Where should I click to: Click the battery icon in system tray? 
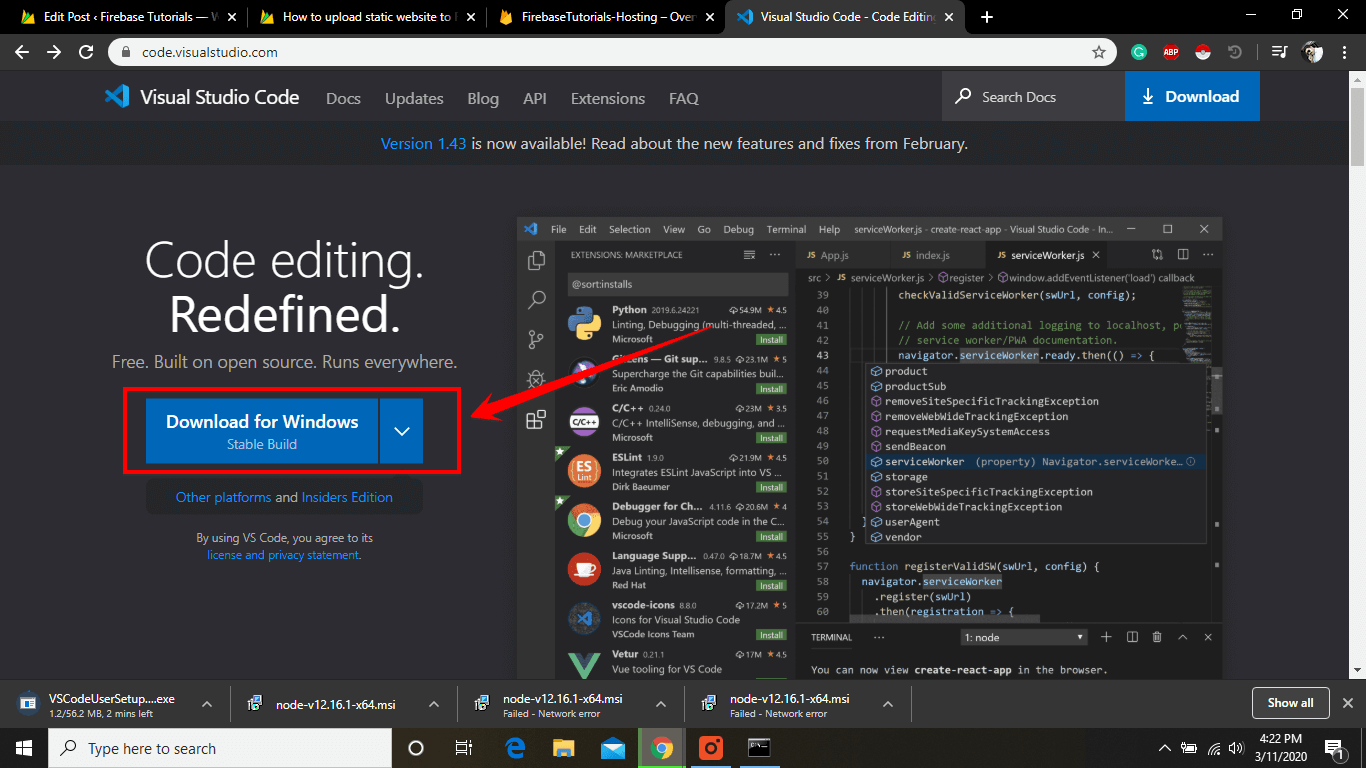pos(1190,748)
